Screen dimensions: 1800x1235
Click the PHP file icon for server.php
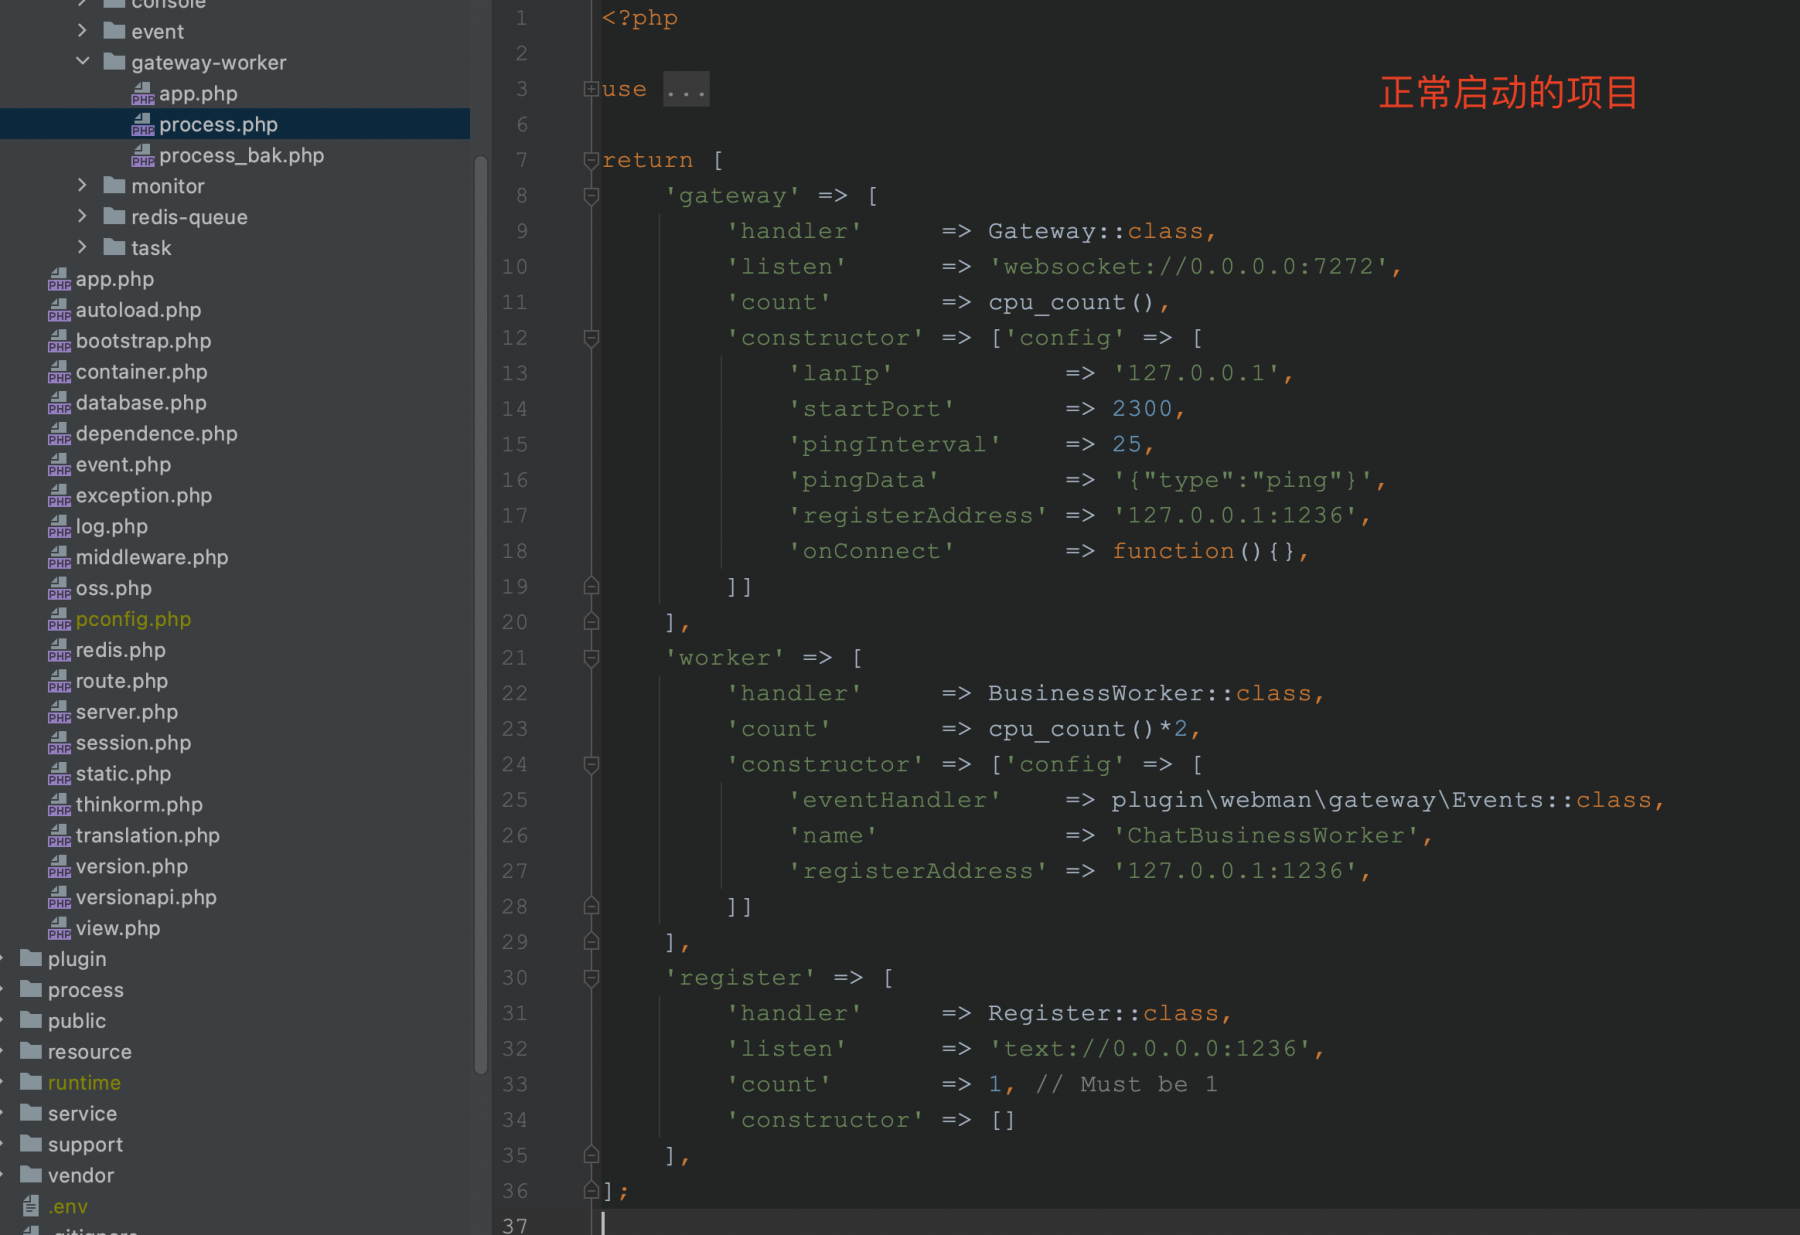click(x=59, y=712)
